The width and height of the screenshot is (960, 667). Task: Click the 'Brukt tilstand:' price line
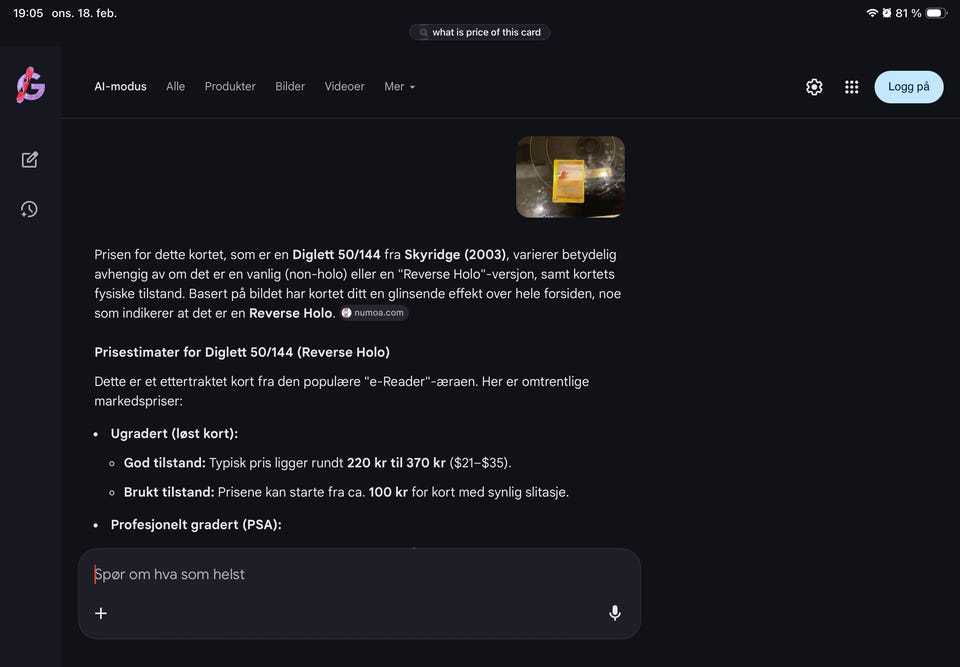coord(346,492)
